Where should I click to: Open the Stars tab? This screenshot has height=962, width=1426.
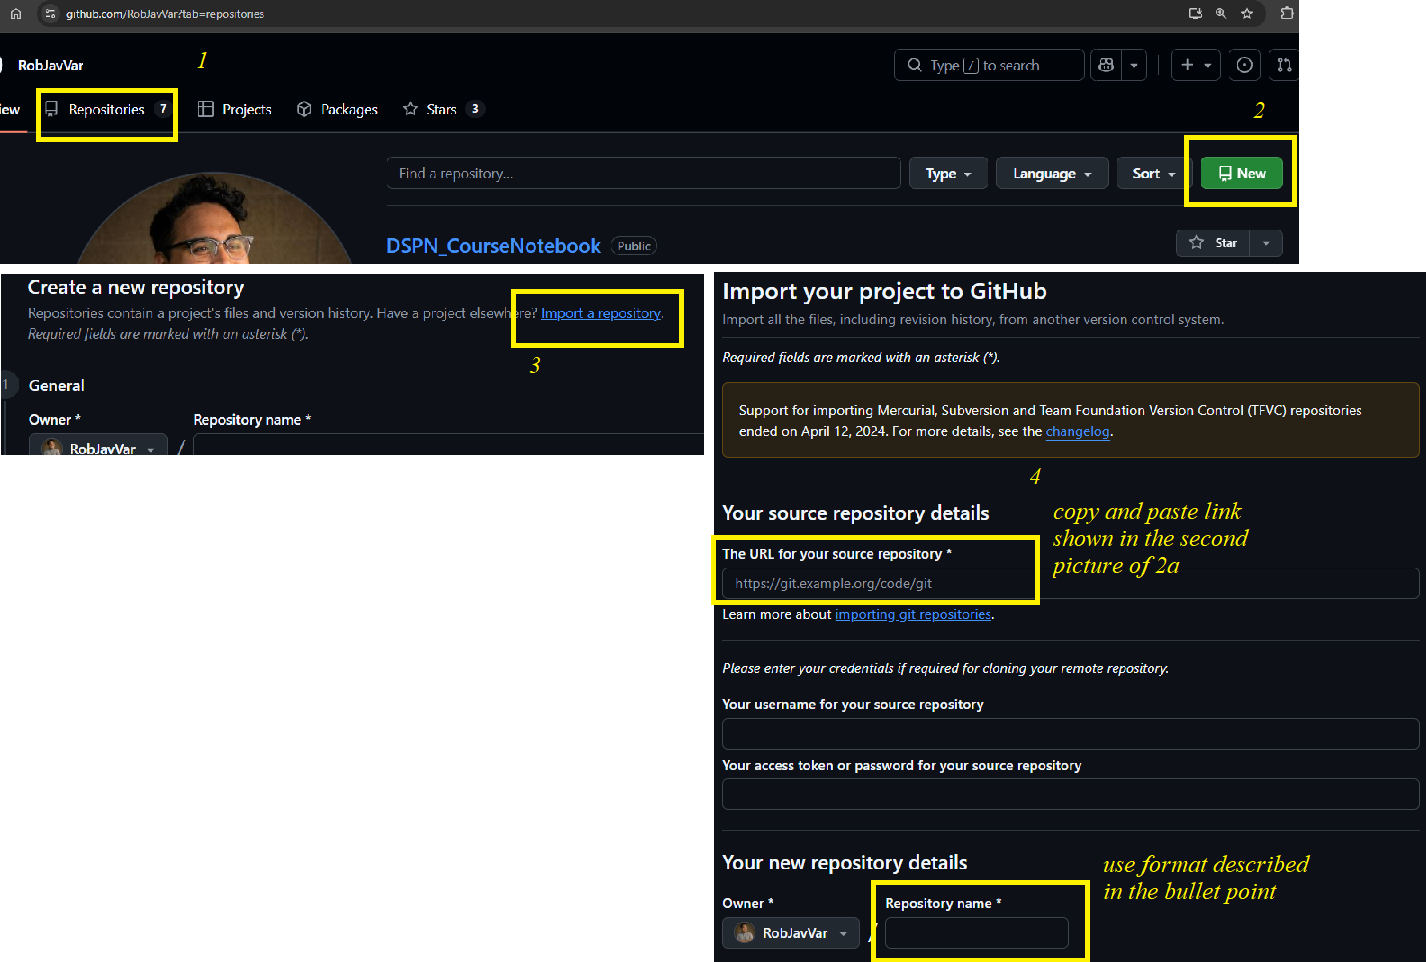pos(442,110)
